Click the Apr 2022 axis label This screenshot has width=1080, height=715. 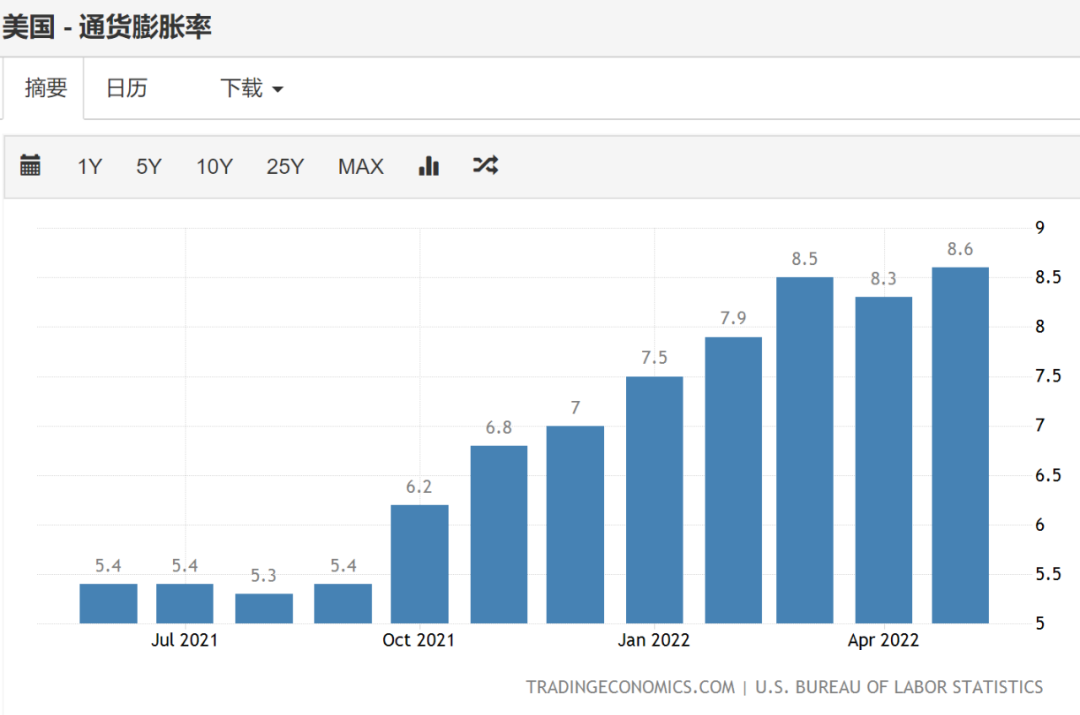[x=884, y=640]
